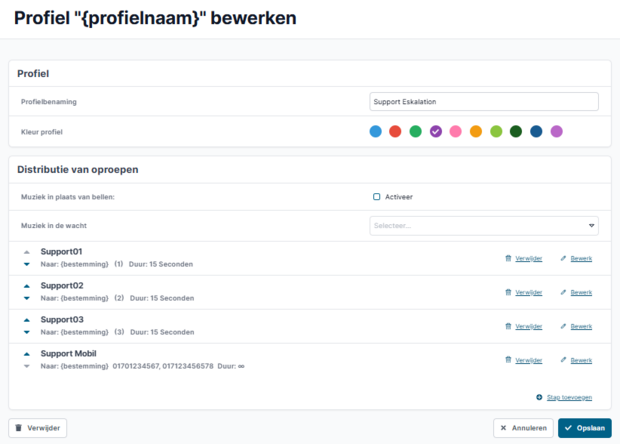
Task: Click the Annuleren button
Action: [523, 428]
